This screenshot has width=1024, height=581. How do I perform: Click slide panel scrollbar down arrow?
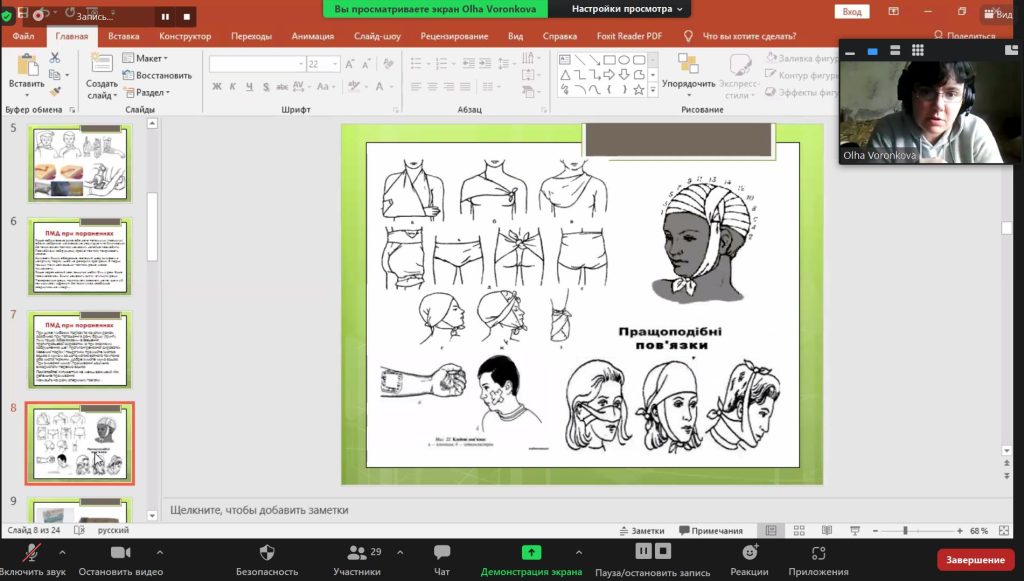click(x=152, y=515)
